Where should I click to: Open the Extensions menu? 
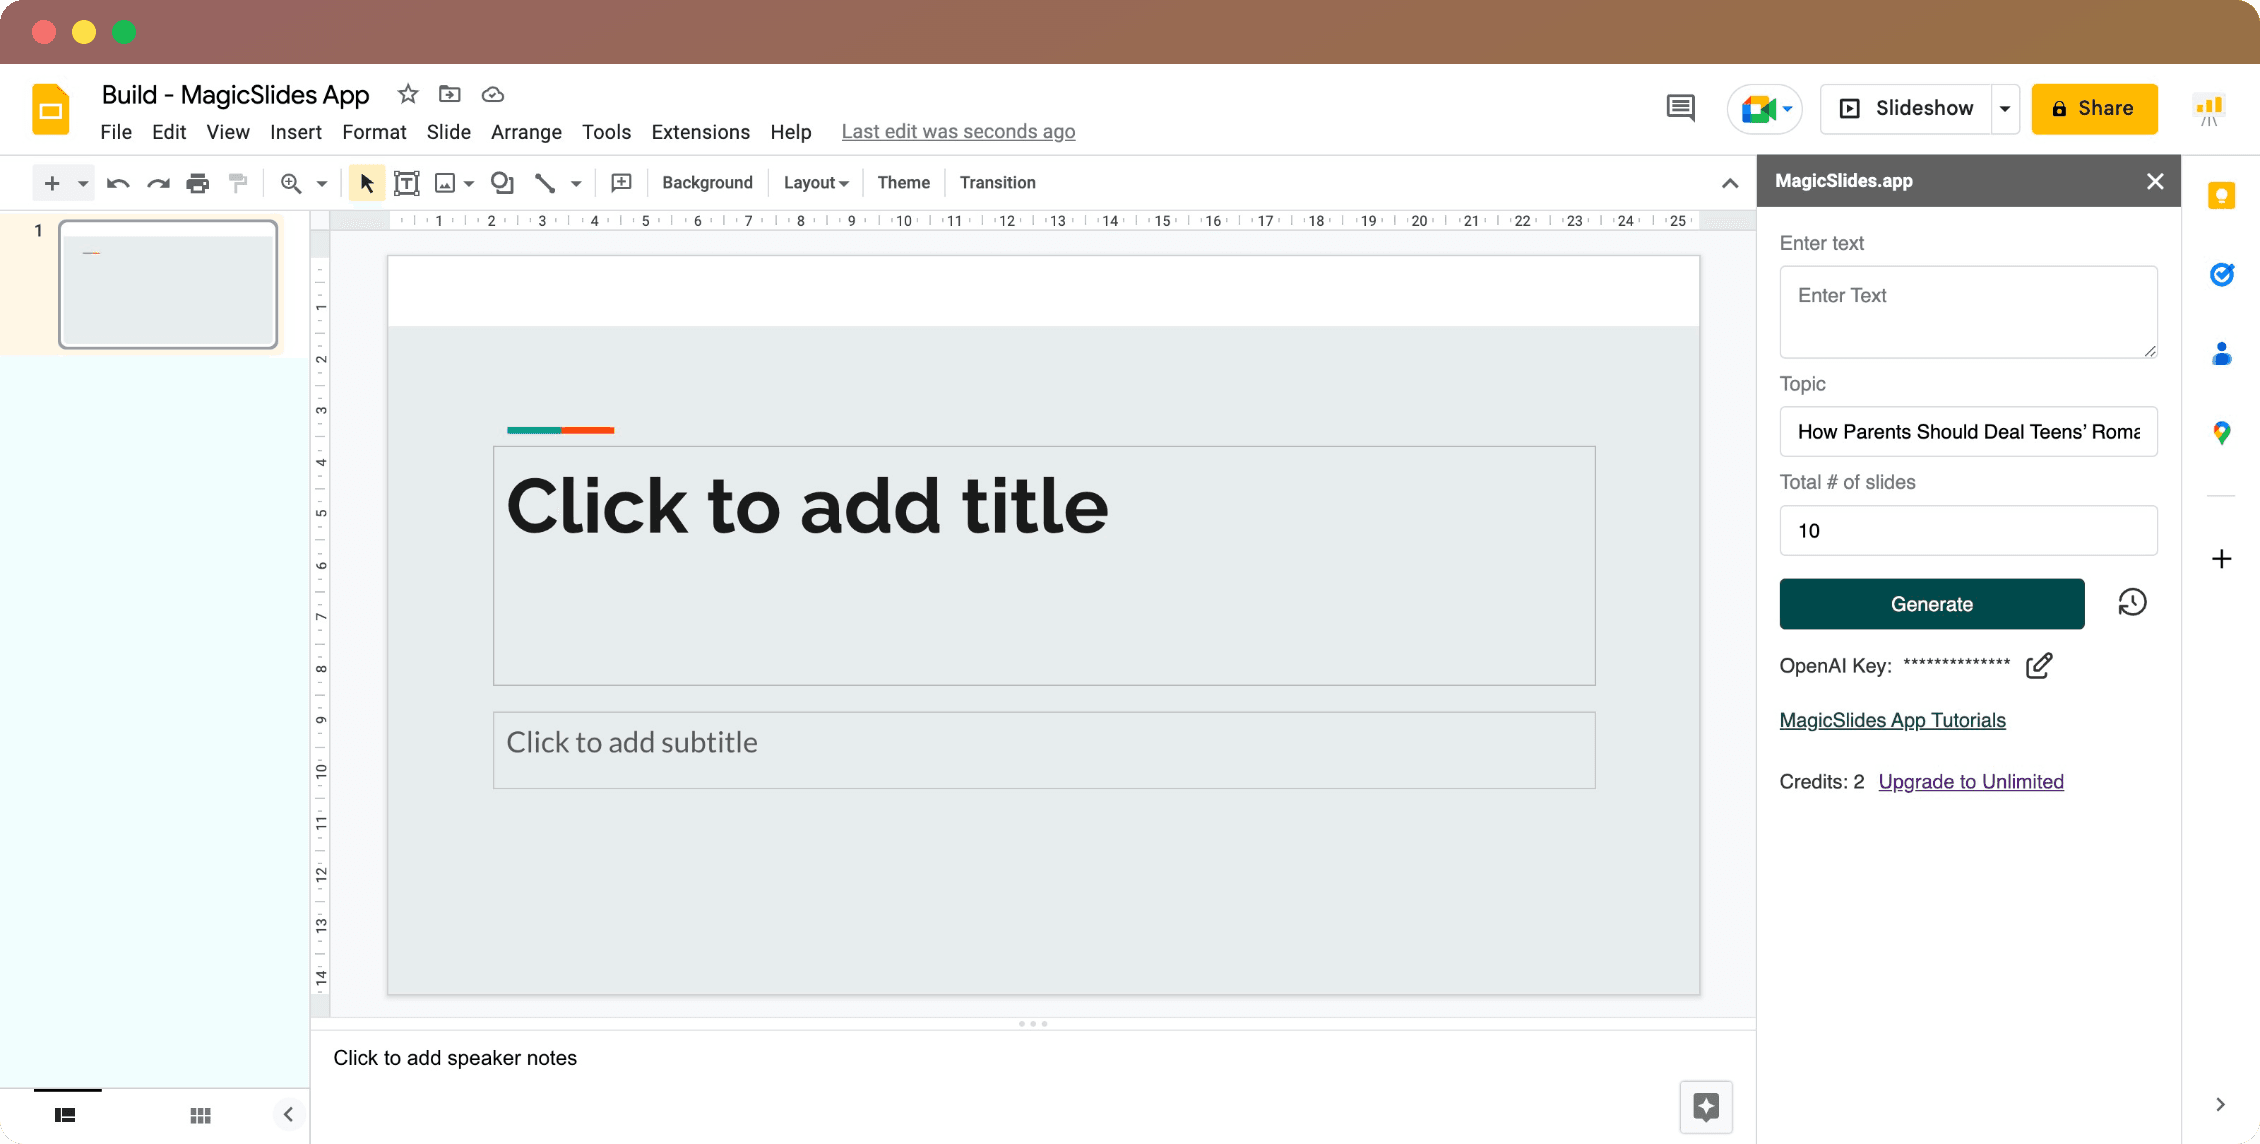pyautogui.click(x=700, y=131)
